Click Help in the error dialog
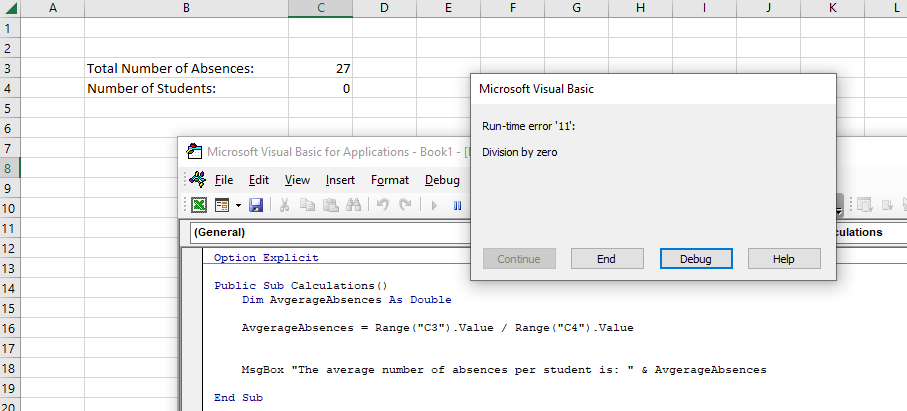The height and width of the screenshot is (411, 907). [784, 259]
